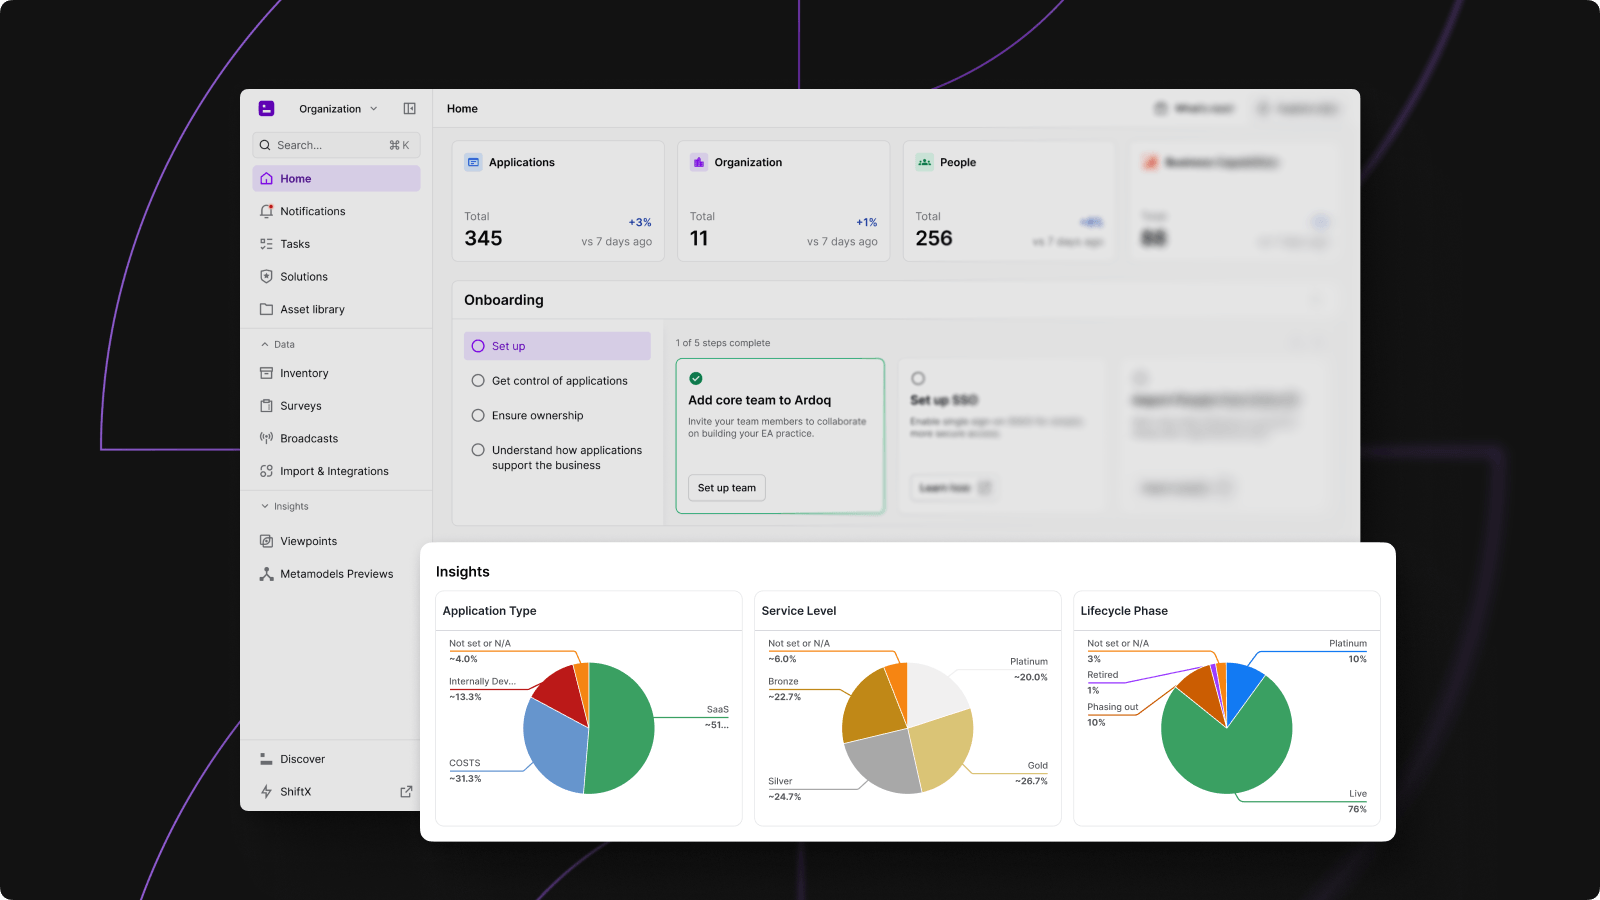Open Solutions shield icon
This screenshot has width=1600, height=900.
(267, 277)
